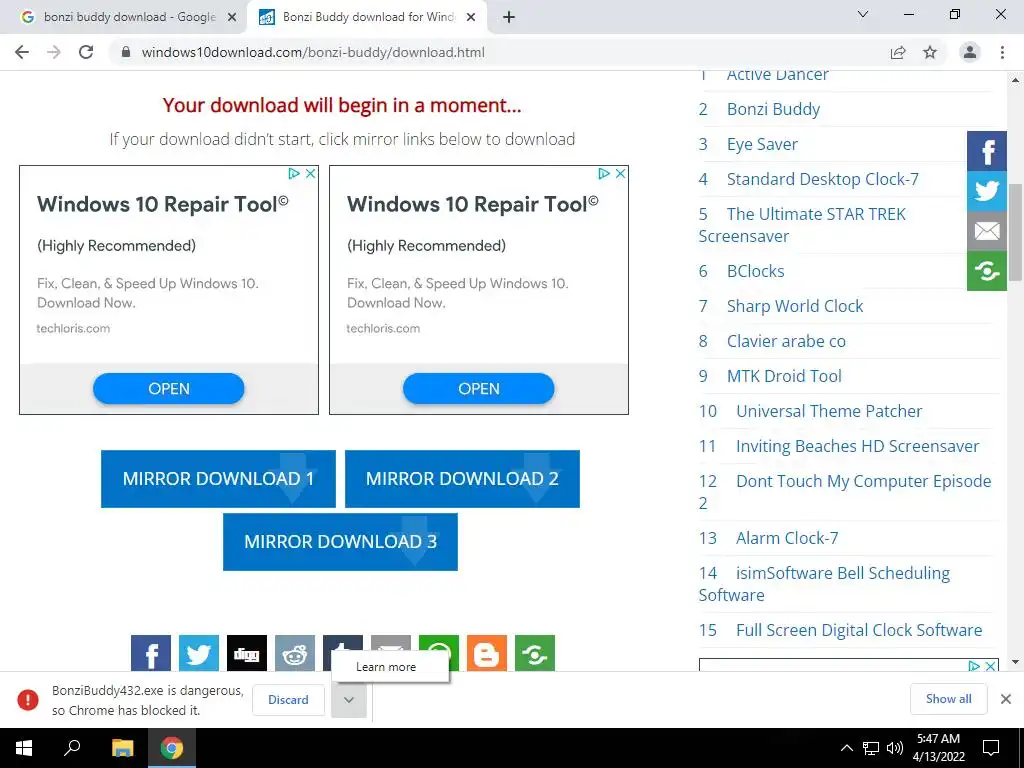This screenshot has height=768, width=1024.
Task: Share on Twitter from floating sidebar
Action: coord(987,191)
